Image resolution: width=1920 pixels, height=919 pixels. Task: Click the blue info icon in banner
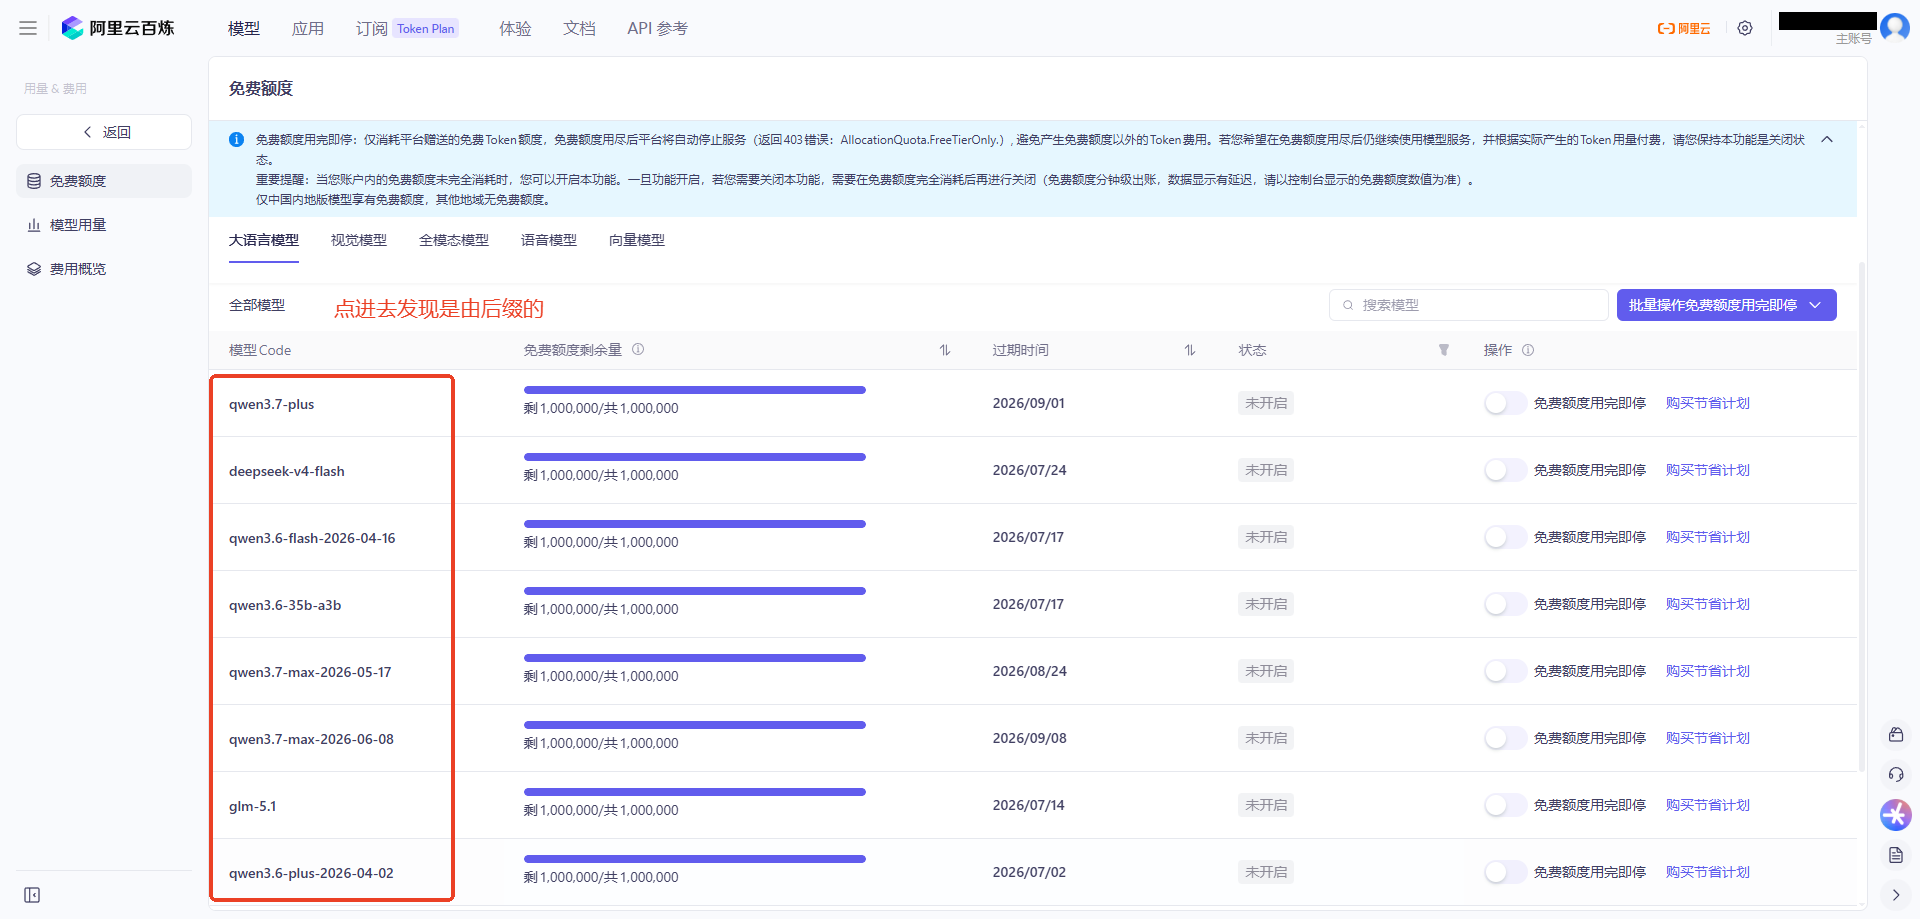237,140
